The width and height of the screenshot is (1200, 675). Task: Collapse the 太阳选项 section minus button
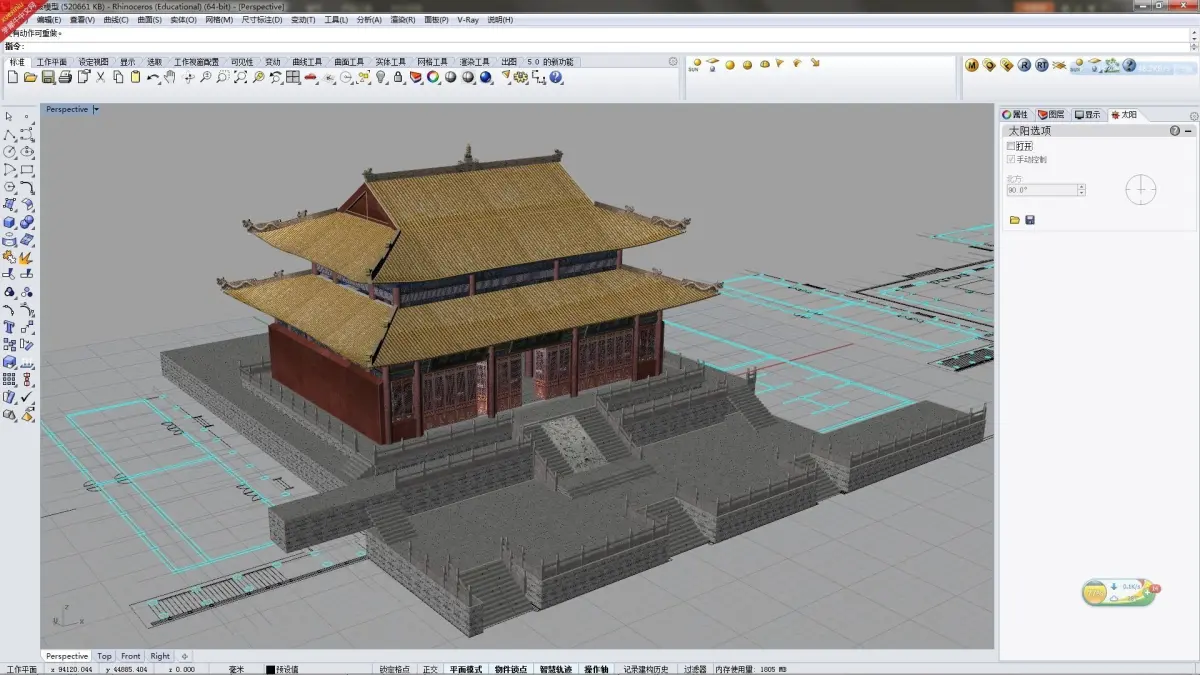(x=1188, y=131)
